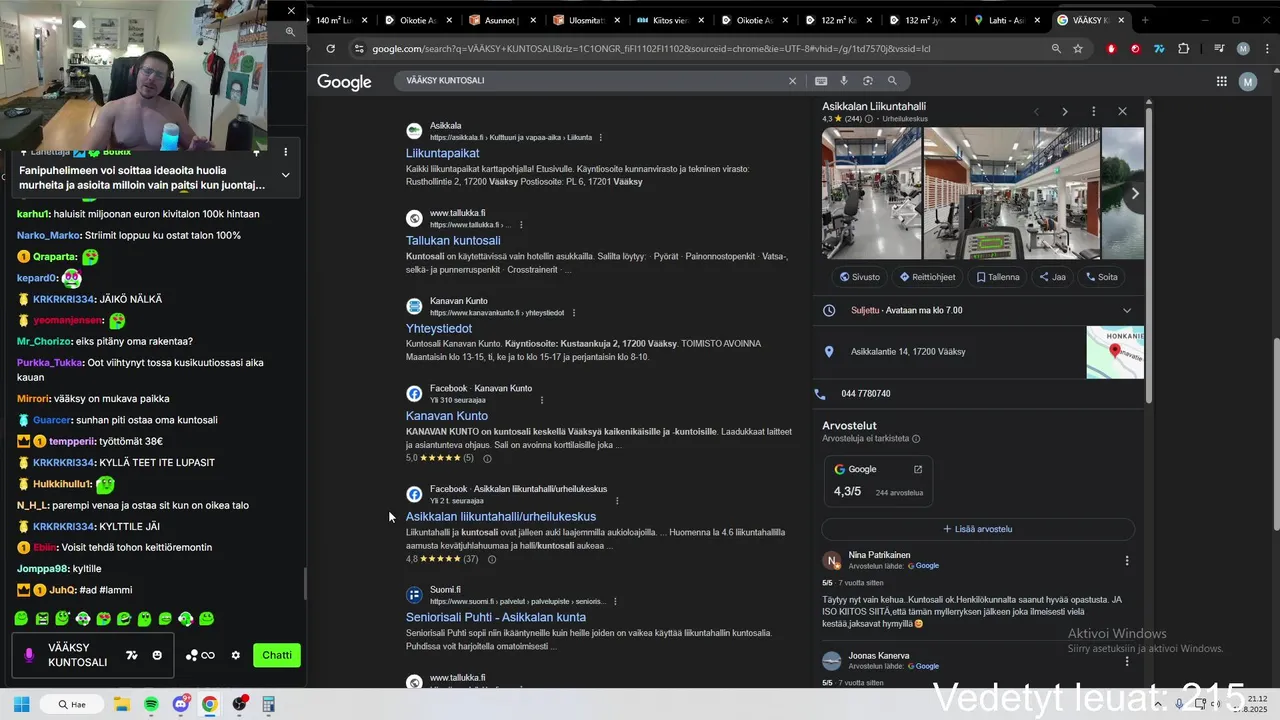Show next photos in the carousel
Screen dimensions: 1280x720
click(x=1134, y=194)
